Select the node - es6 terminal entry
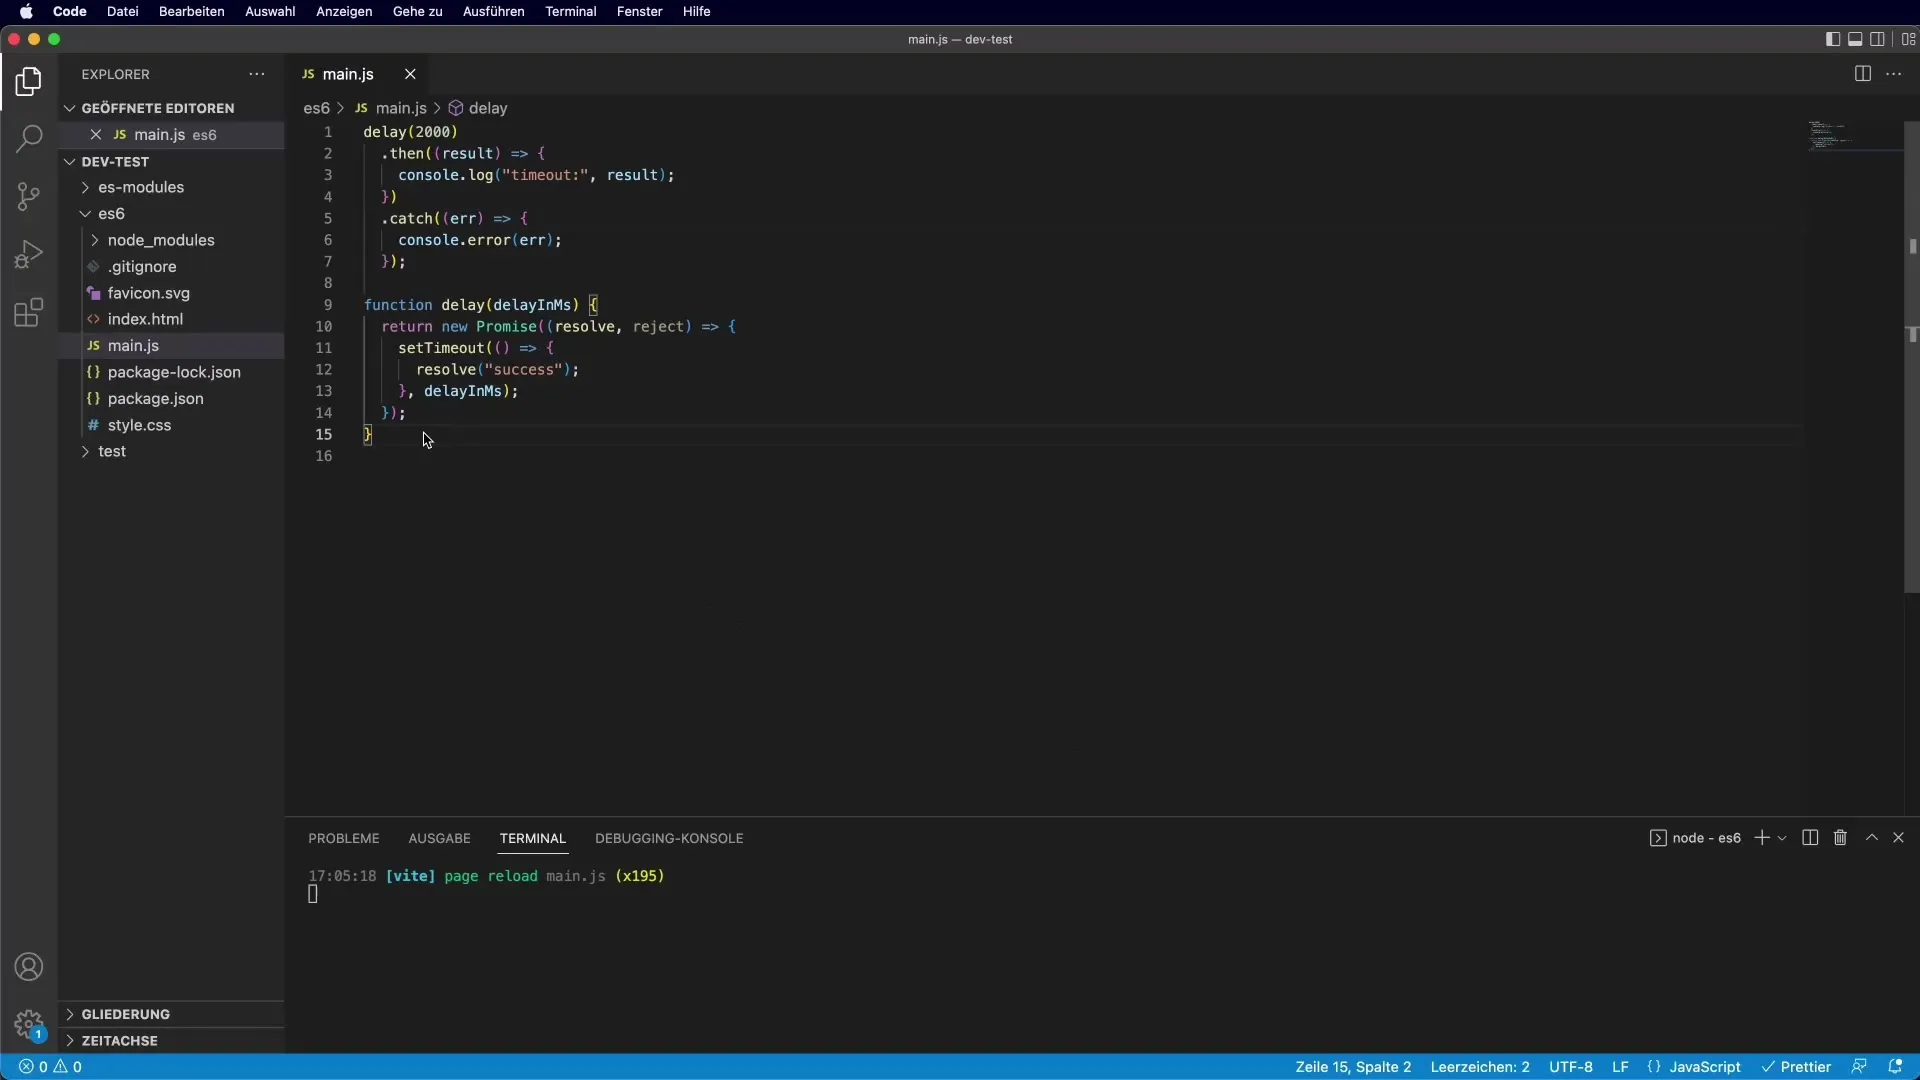1920x1080 pixels. click(1695, 838)
